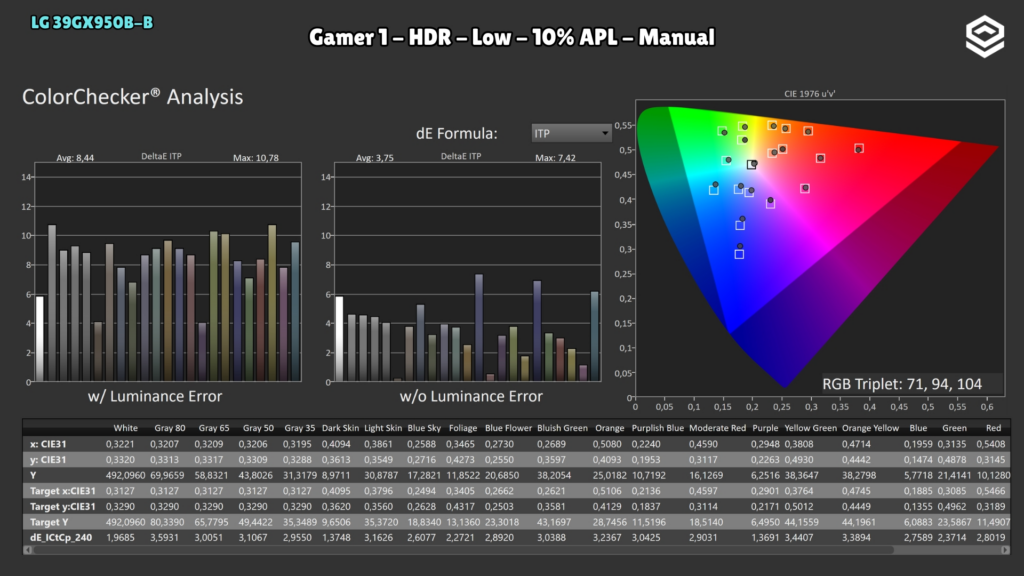1024x576 pixels.
Task: Click the 0,5408 x value for Red
Action: 991,443
